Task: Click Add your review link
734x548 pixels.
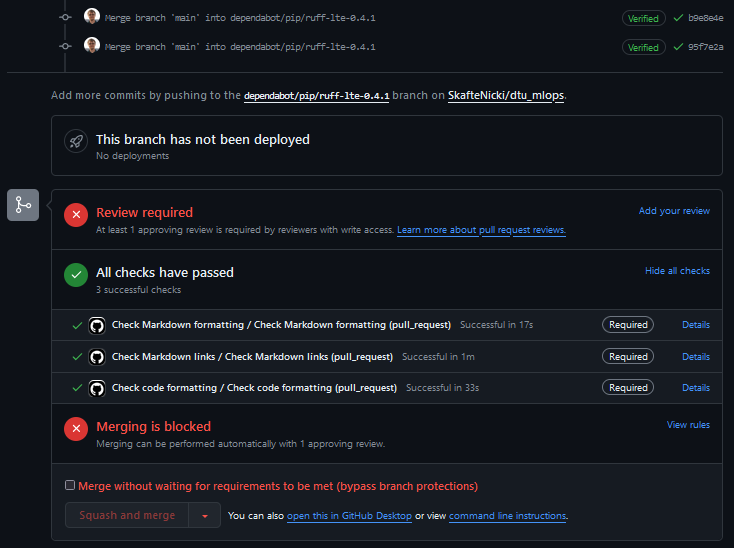Action: click(x=674, y=211)
